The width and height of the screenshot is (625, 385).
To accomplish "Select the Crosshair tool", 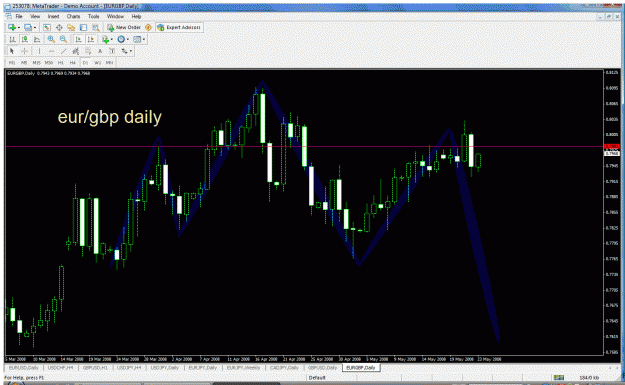I will point(24,51).
